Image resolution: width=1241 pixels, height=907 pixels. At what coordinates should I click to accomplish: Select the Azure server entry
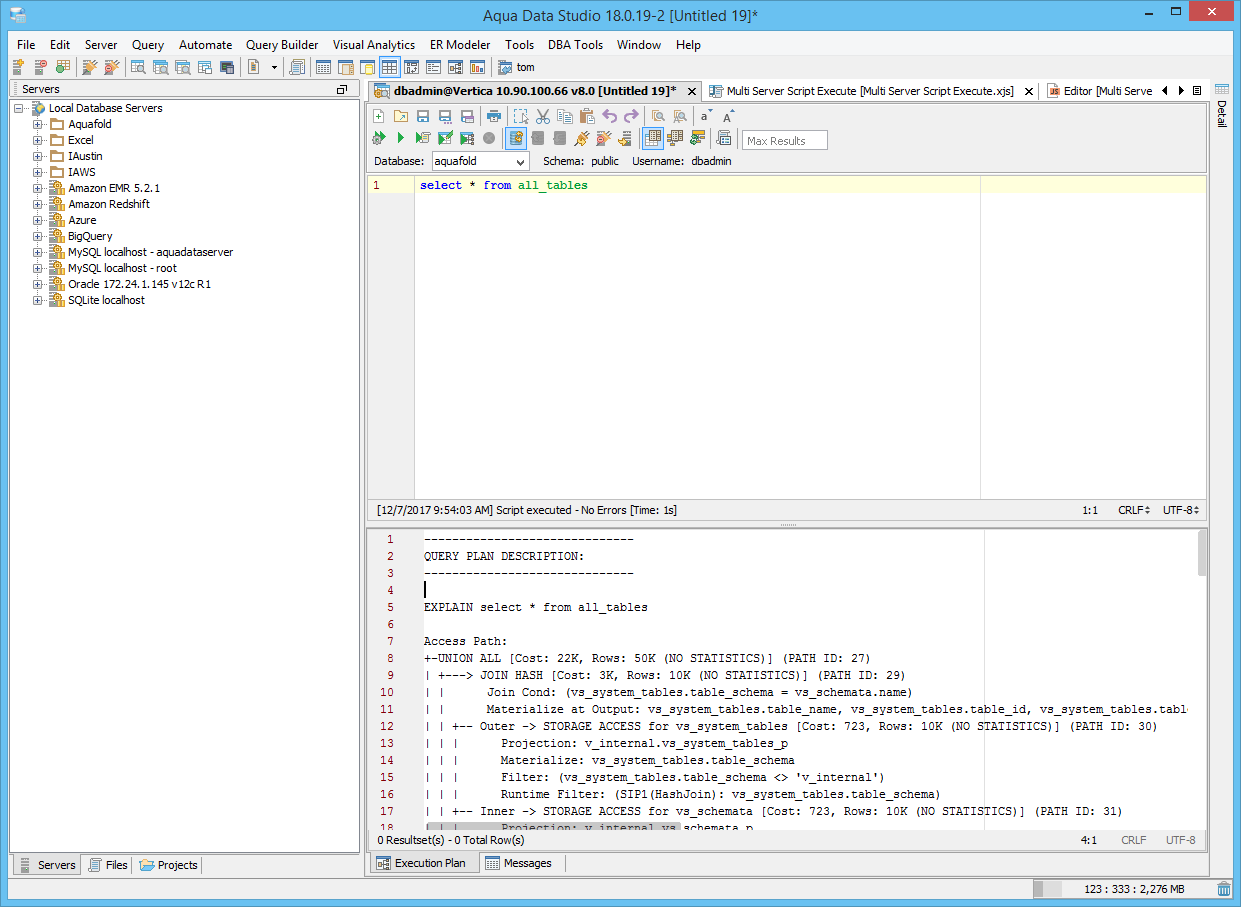[82, 220]
